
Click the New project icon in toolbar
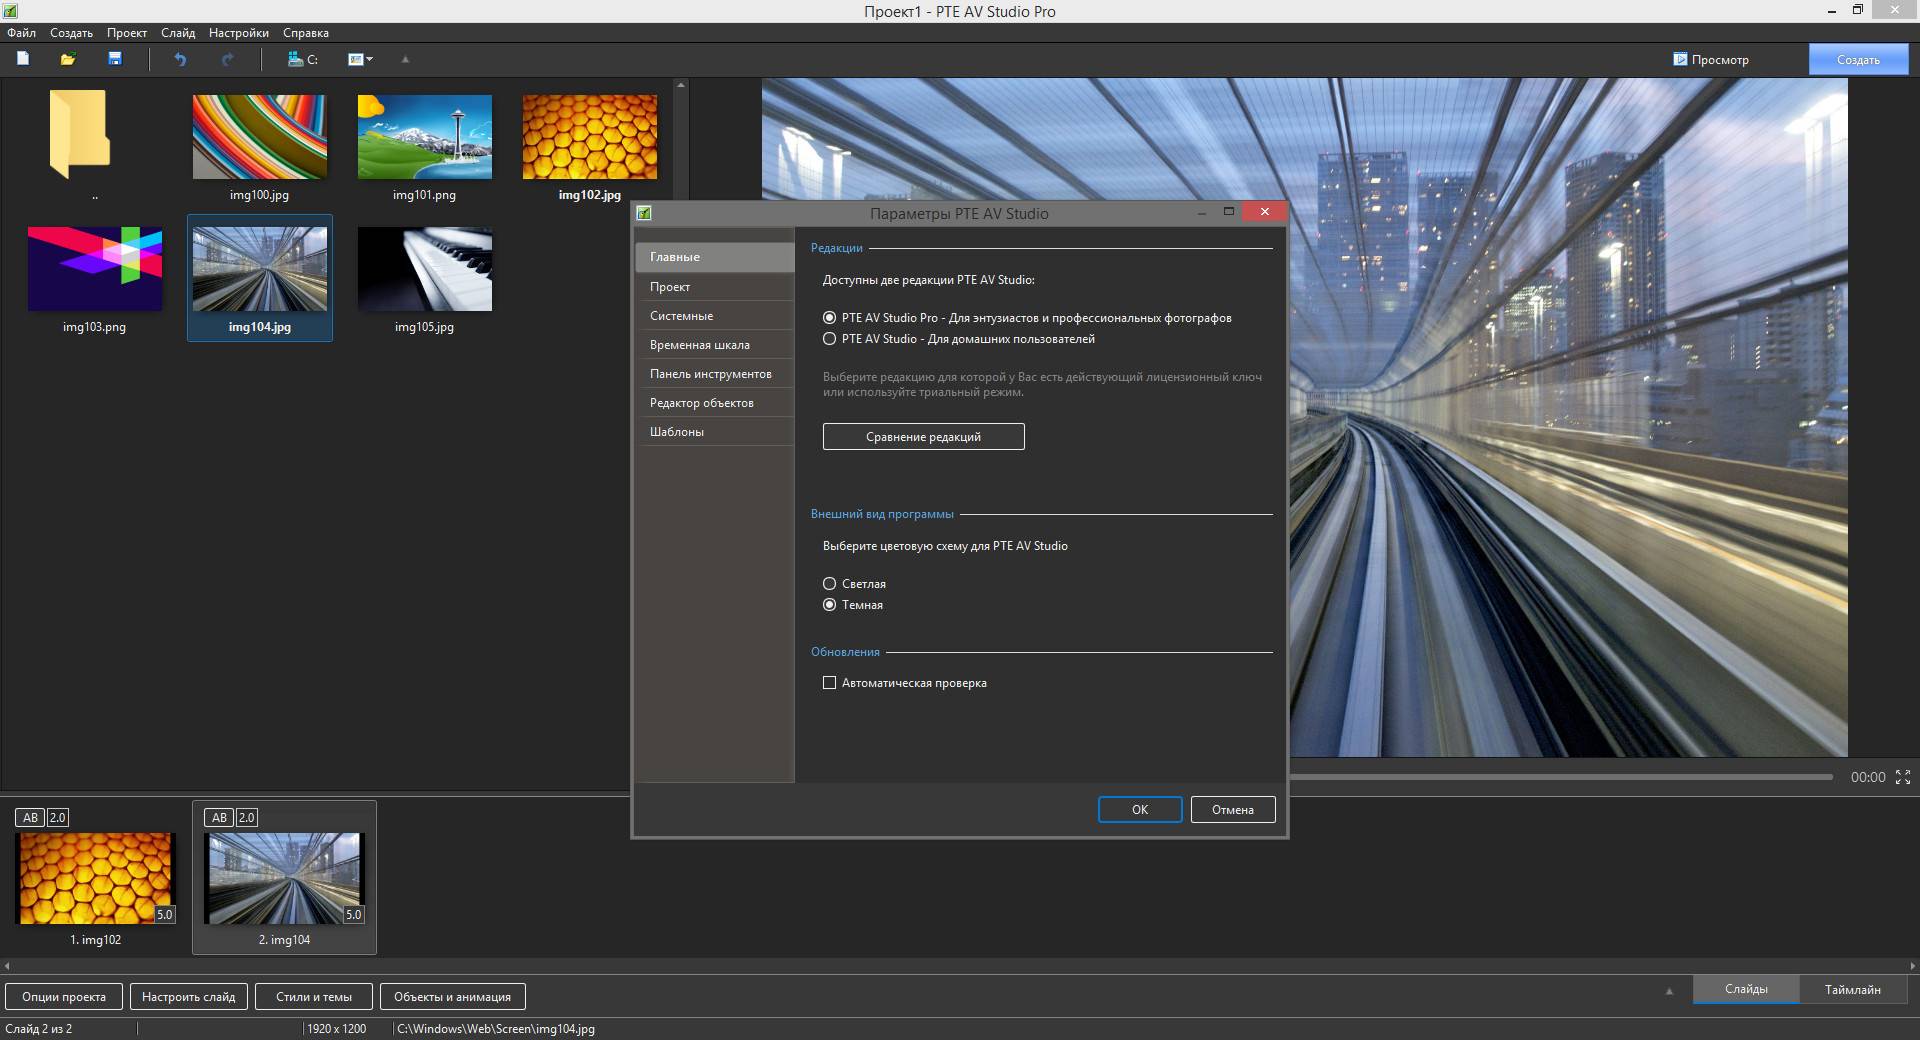pyautogui.click(x=23, y=59)
